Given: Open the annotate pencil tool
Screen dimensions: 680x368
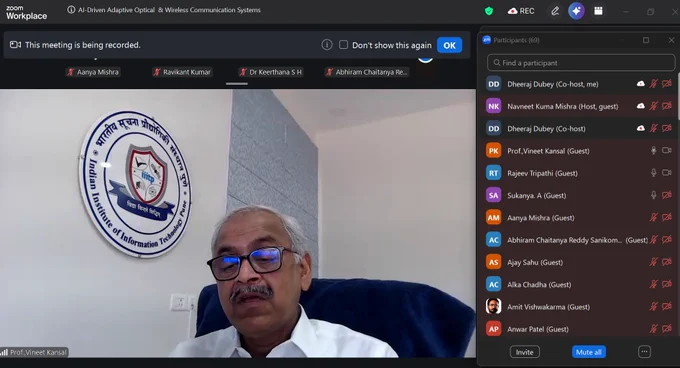Looking at the screenshot, I should click(x=555, y=11).
